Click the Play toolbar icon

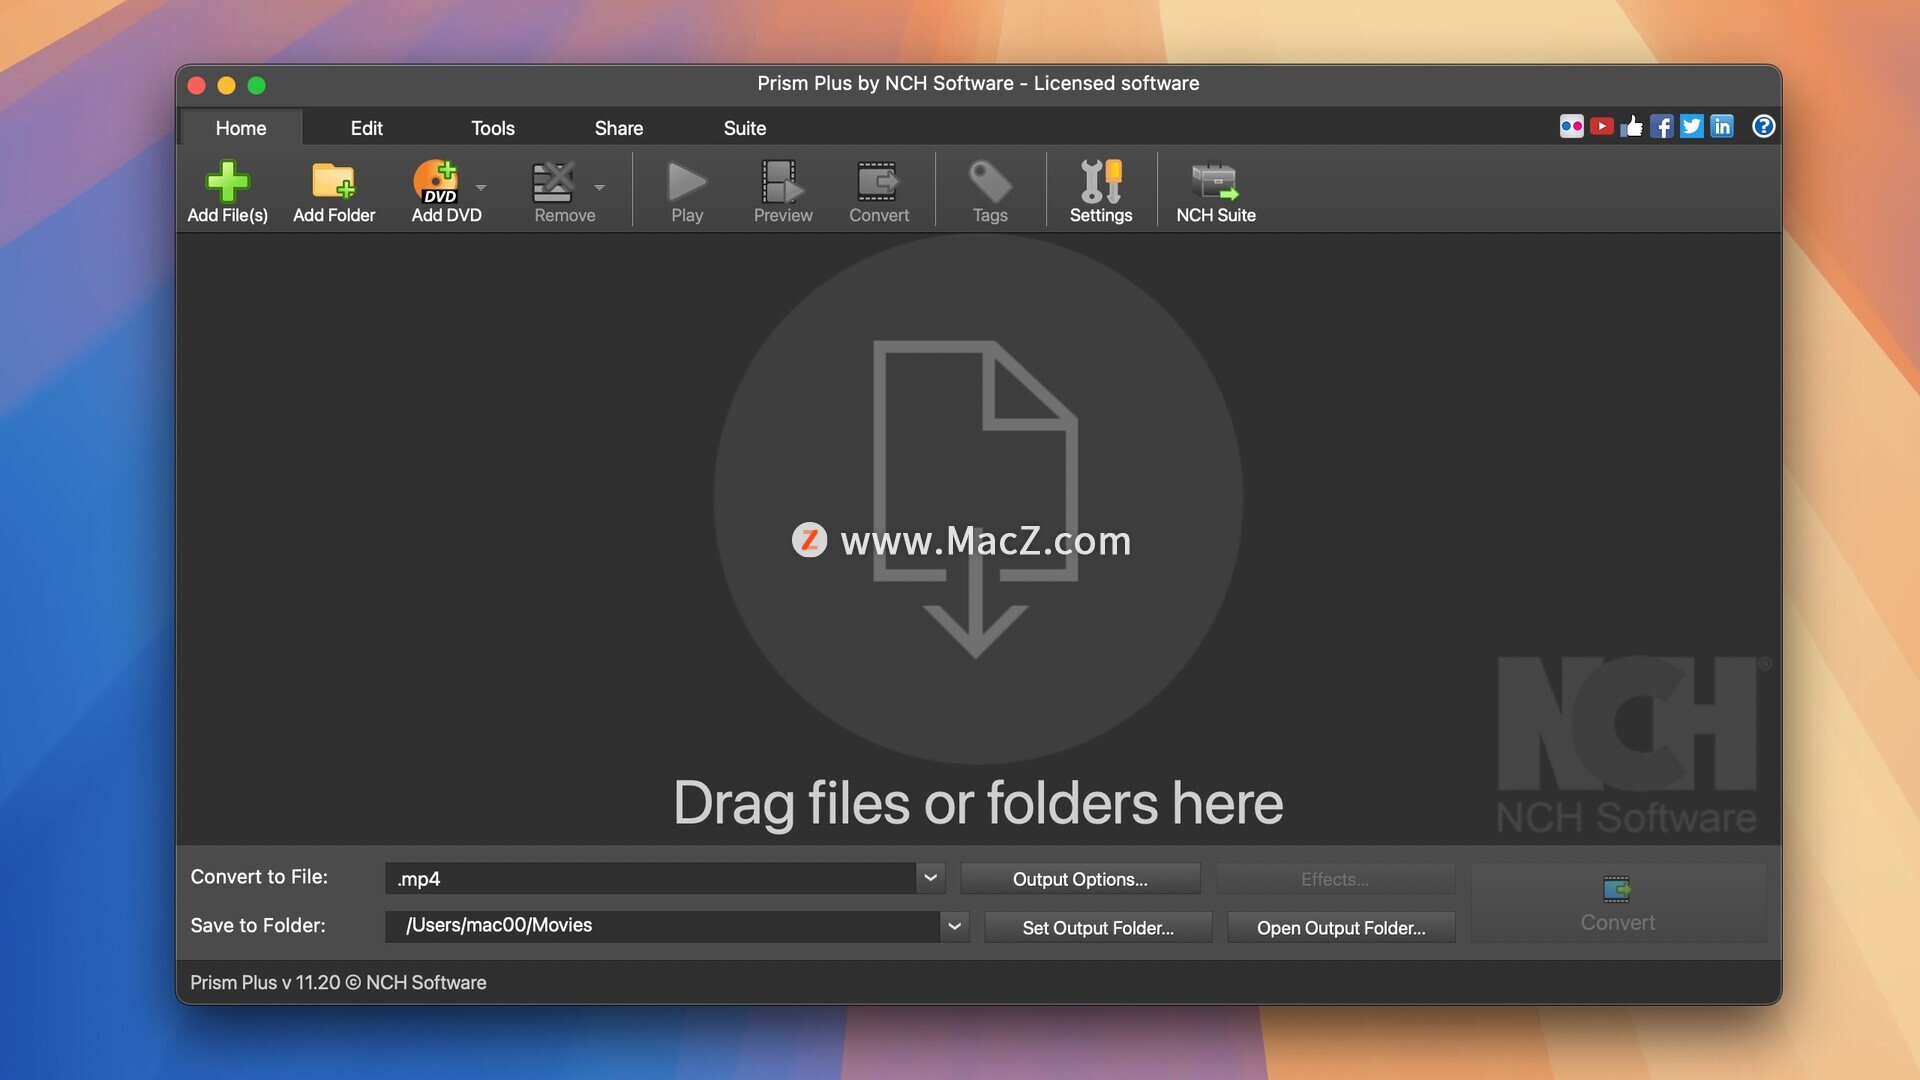point(687,181)
